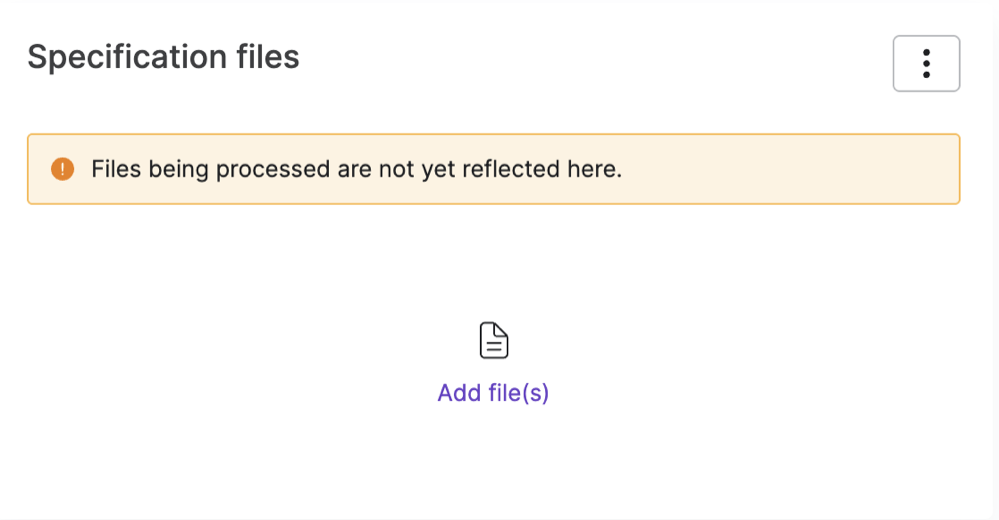Expand the kebab menu beside Specification files
The width and height of the screenshot is (999, 520).
pyautogui.click(x=926, y=64)
